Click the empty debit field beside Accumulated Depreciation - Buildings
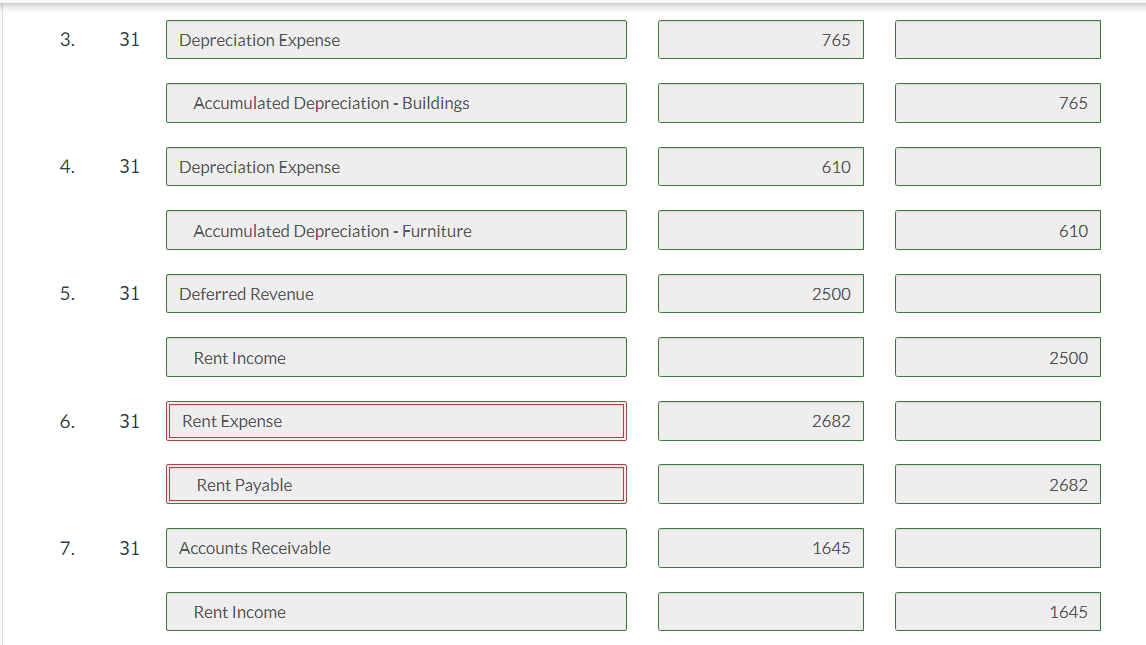 click(x=761, y=103)
